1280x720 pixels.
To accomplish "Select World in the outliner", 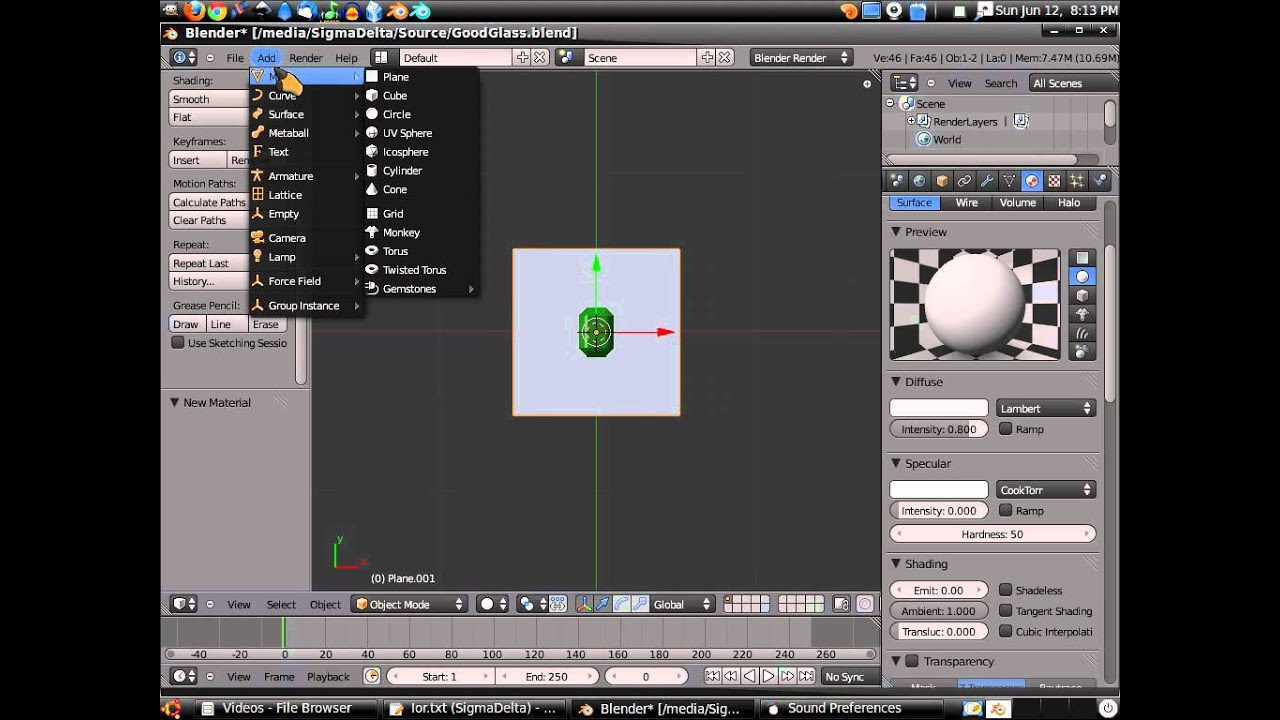I will [x=946, y=139].
